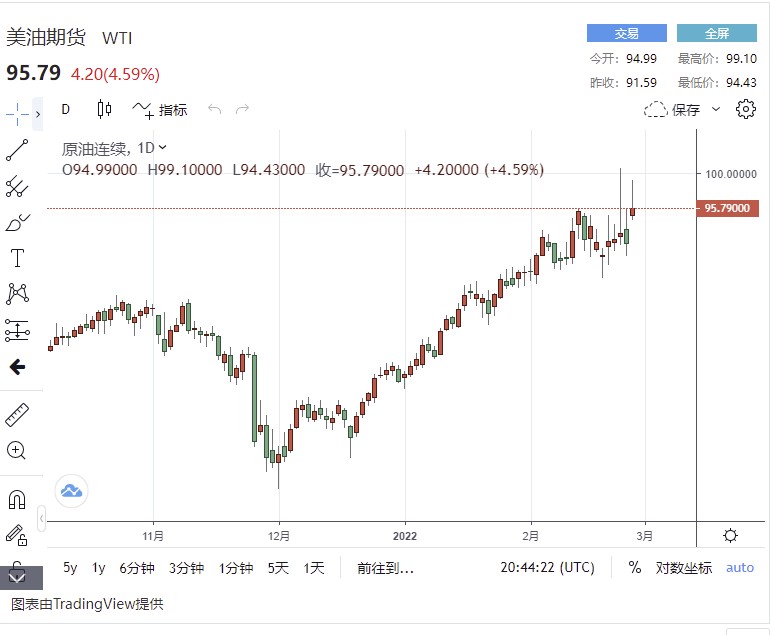Open the D interval dropdown
The height and width of the screenshot is (635, 770).
66,109
